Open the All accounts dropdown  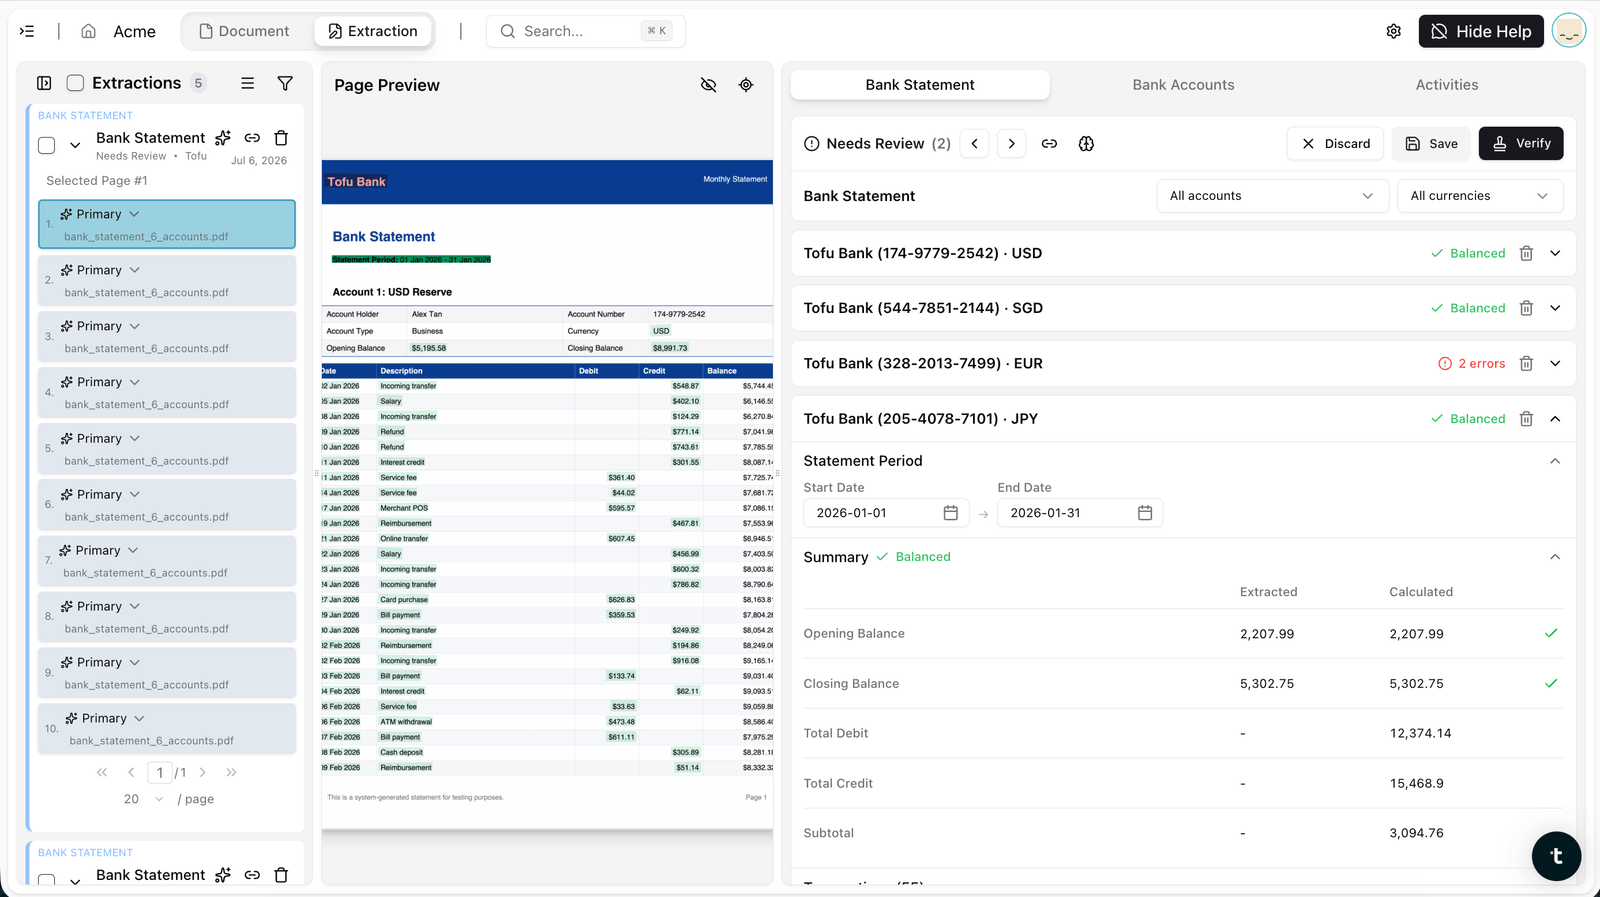[x=1272, y=196]
